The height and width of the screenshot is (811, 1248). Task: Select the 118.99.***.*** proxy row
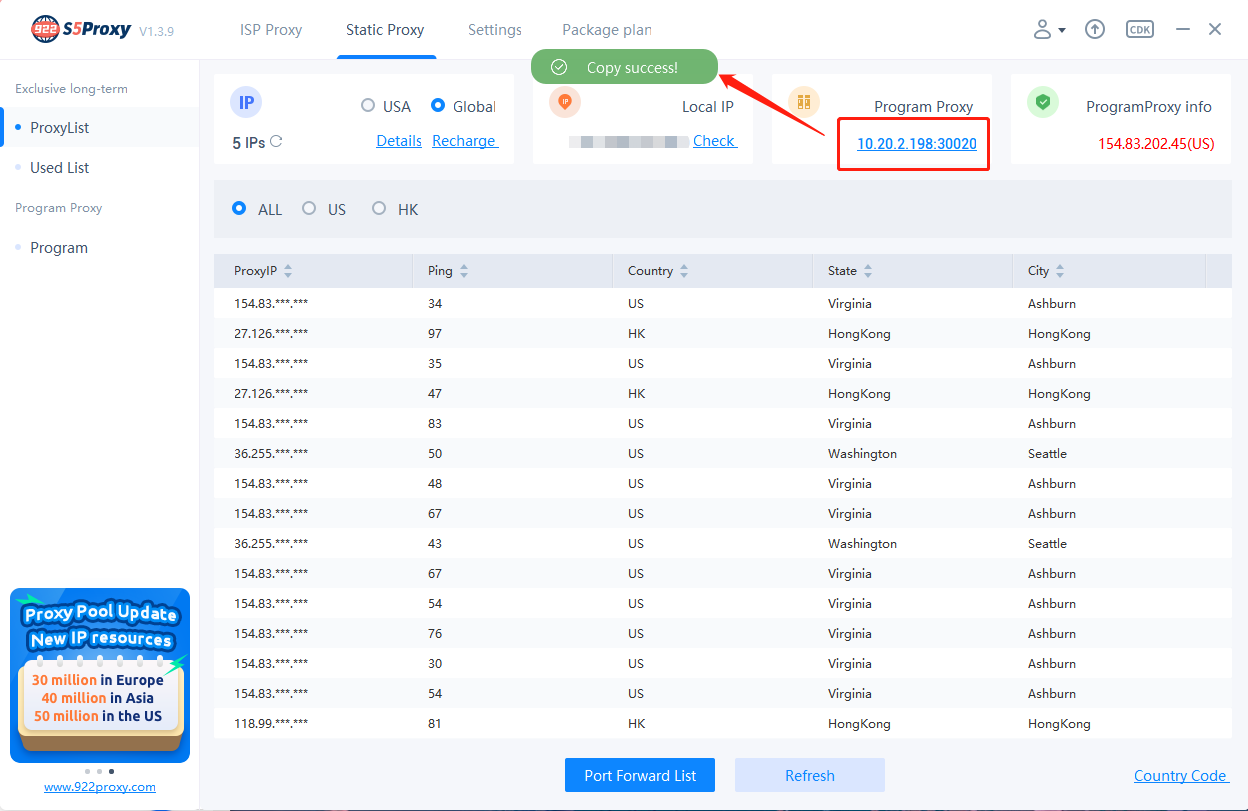point(723,723)
